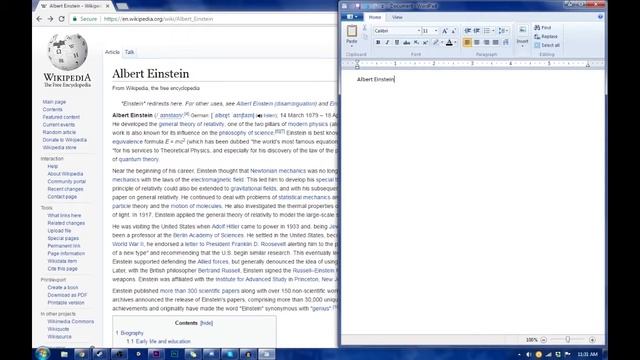Open the Wikipedia Talk tab
Image resolution: width=640 pixels, height=360 pixels.
[129, 52]
